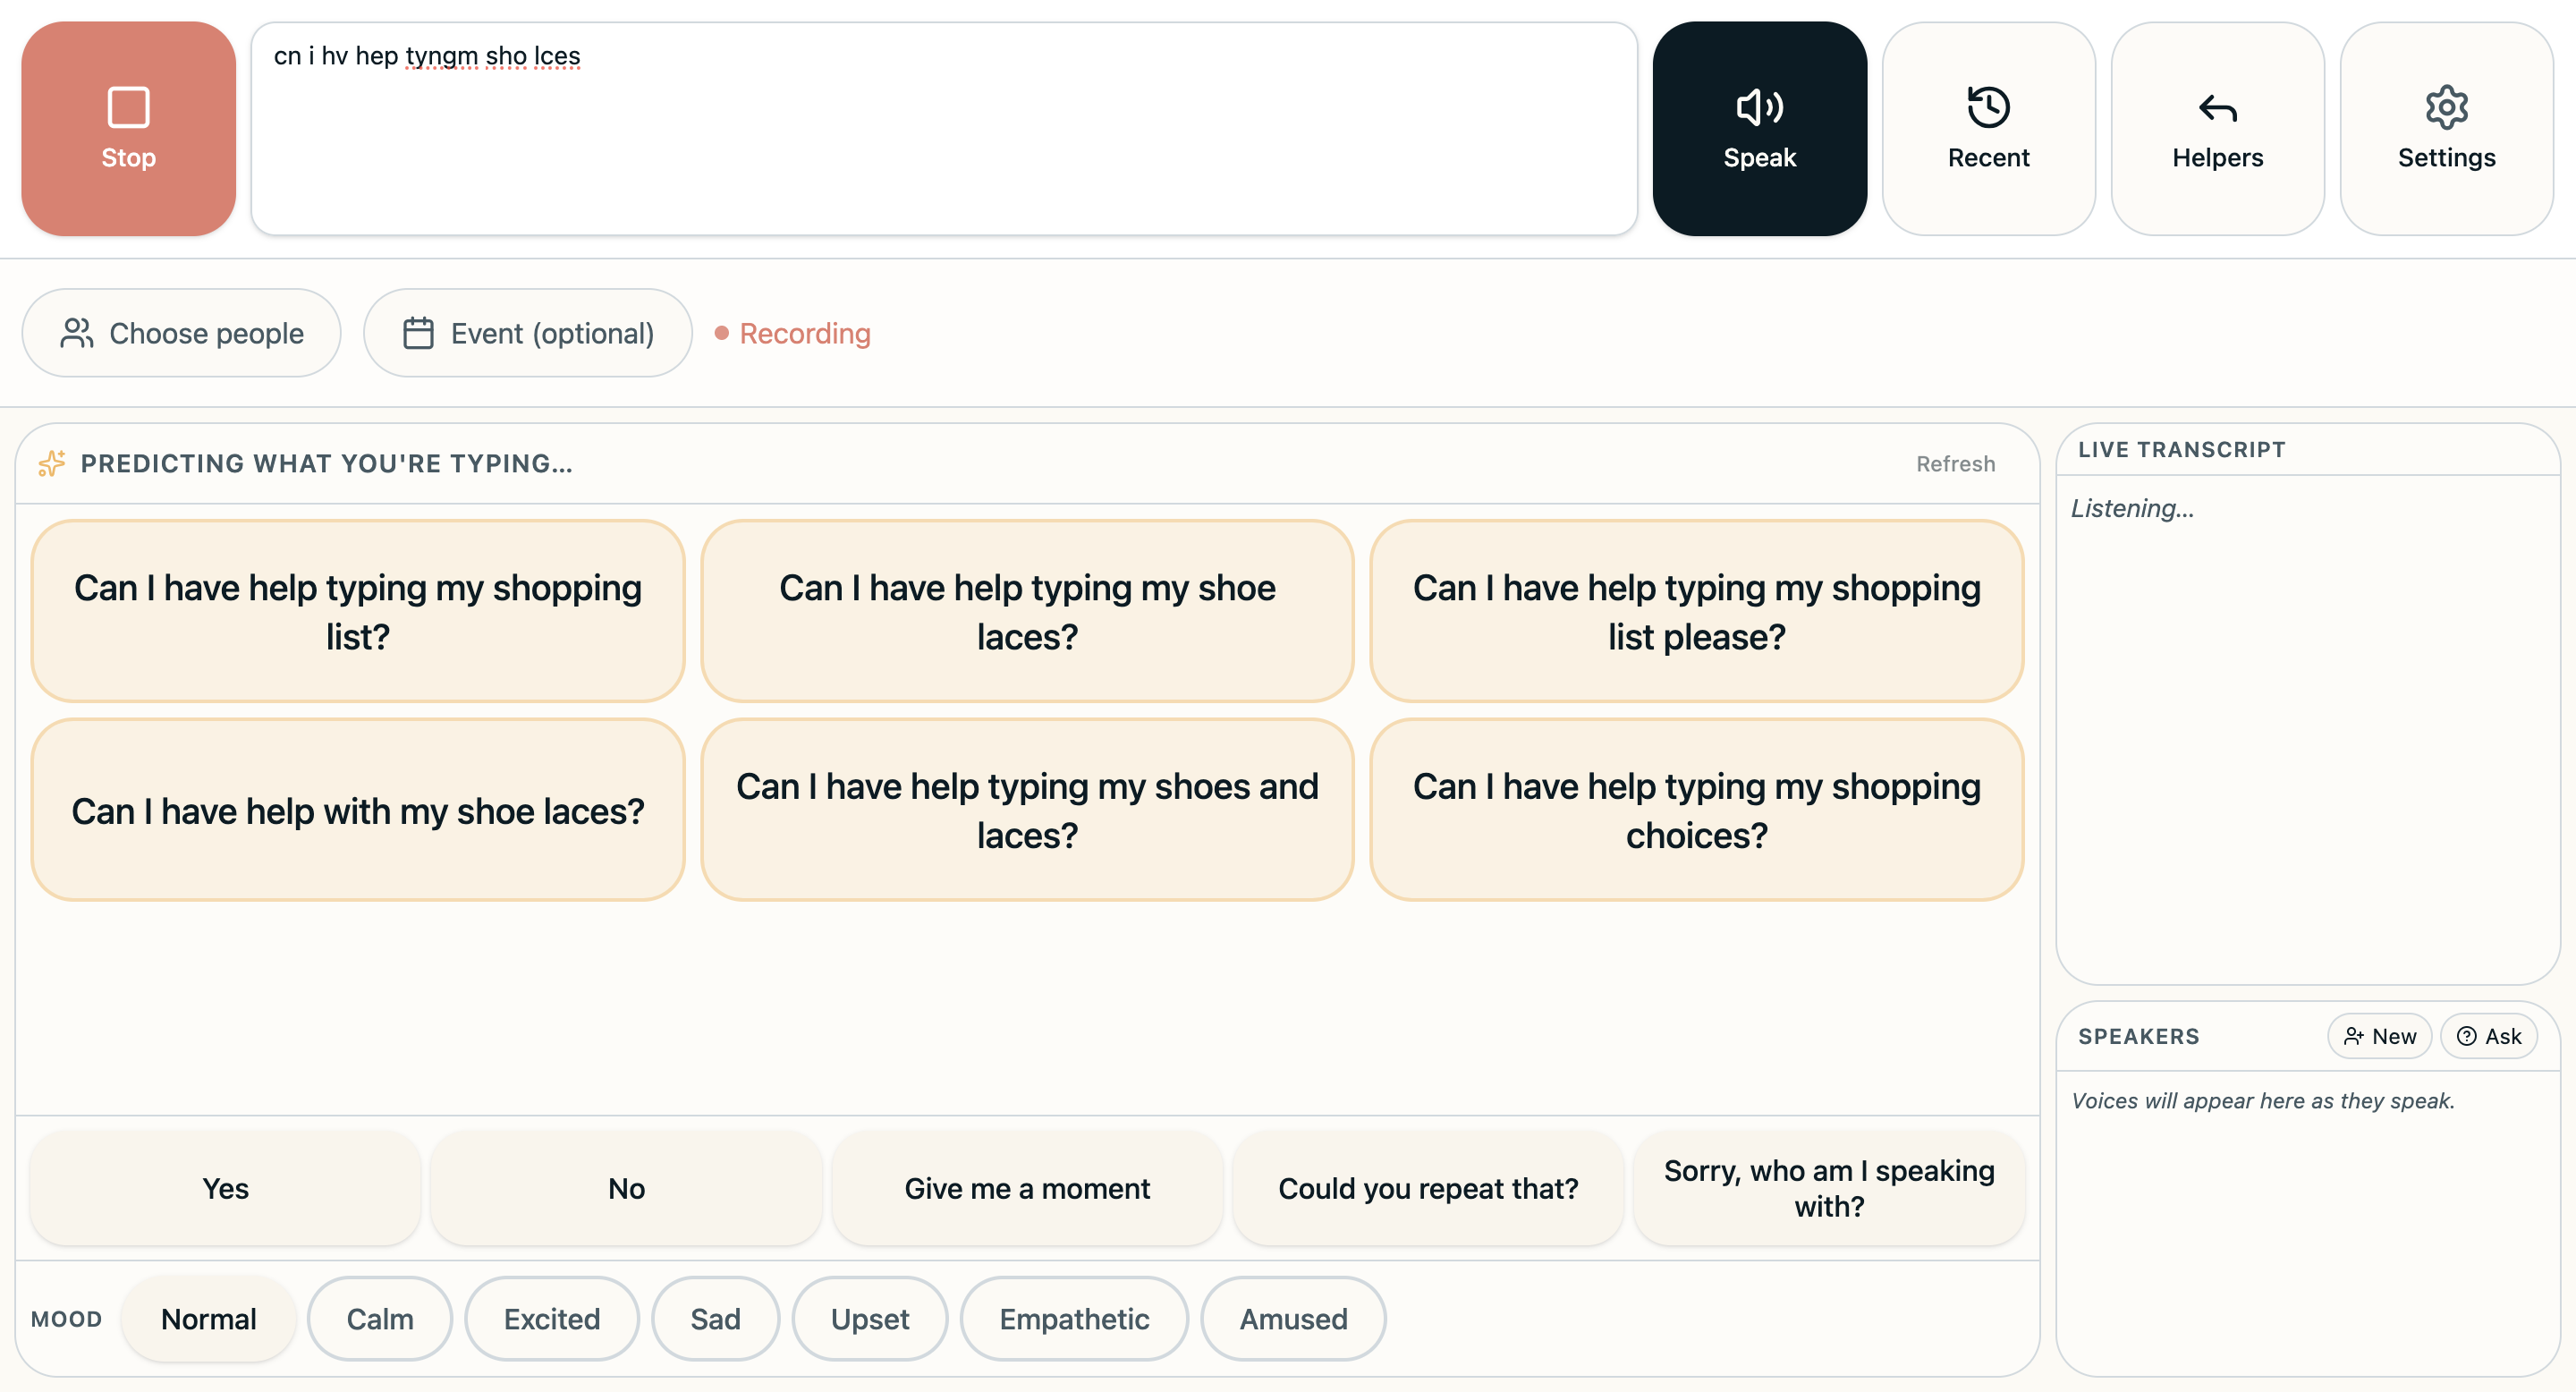Click "Voices will appear here as they speak."

pos(2263,1100)
